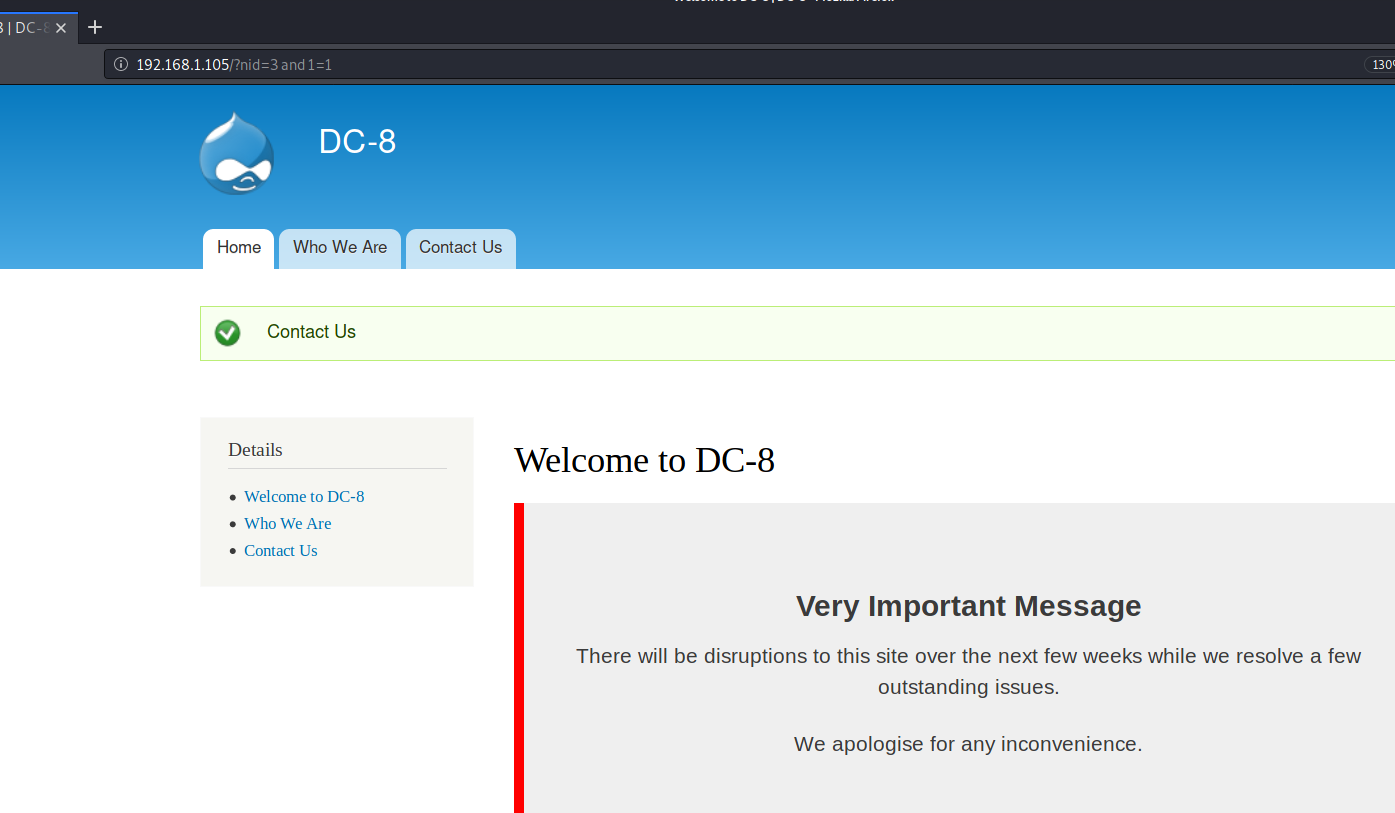
Task: Click the site information icon in address bar
Action: coord(121,65)
